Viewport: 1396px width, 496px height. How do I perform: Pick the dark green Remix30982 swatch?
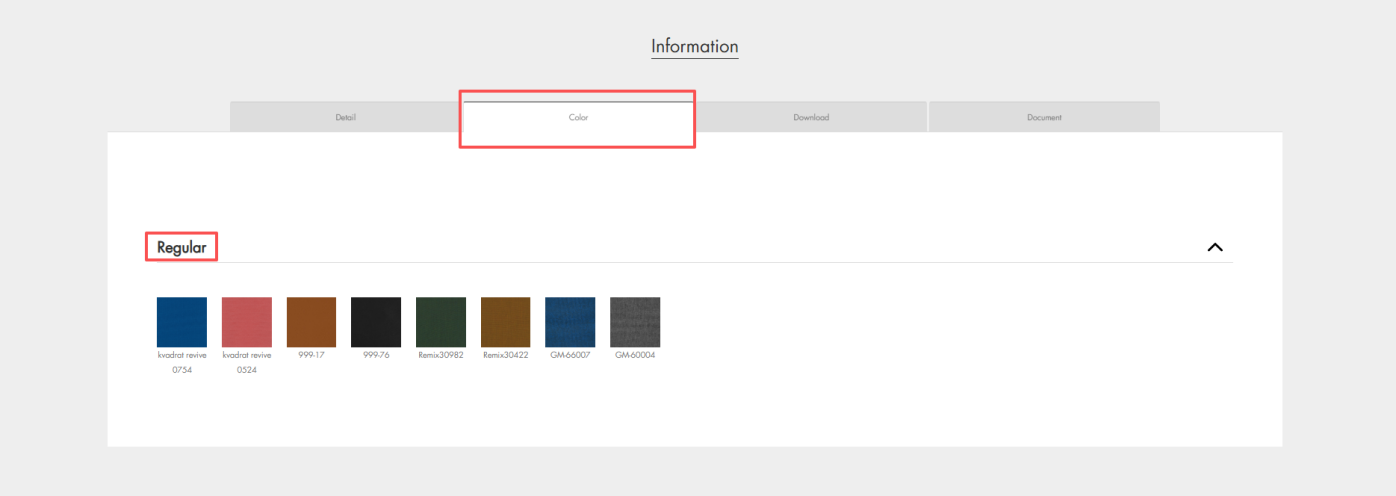pos(441,322)
